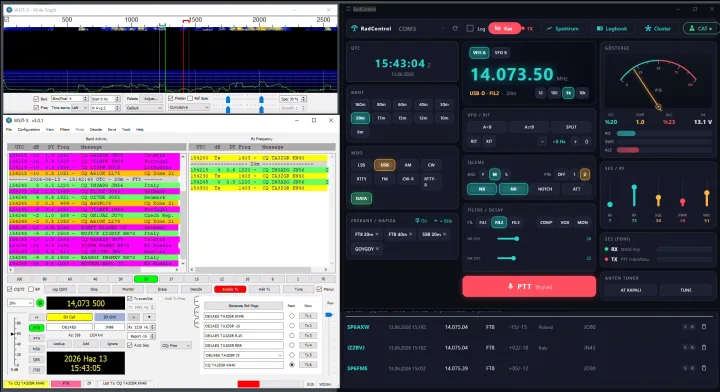Click the RadControl antenna logo icon
720x392 pixels.
point(354,28)
